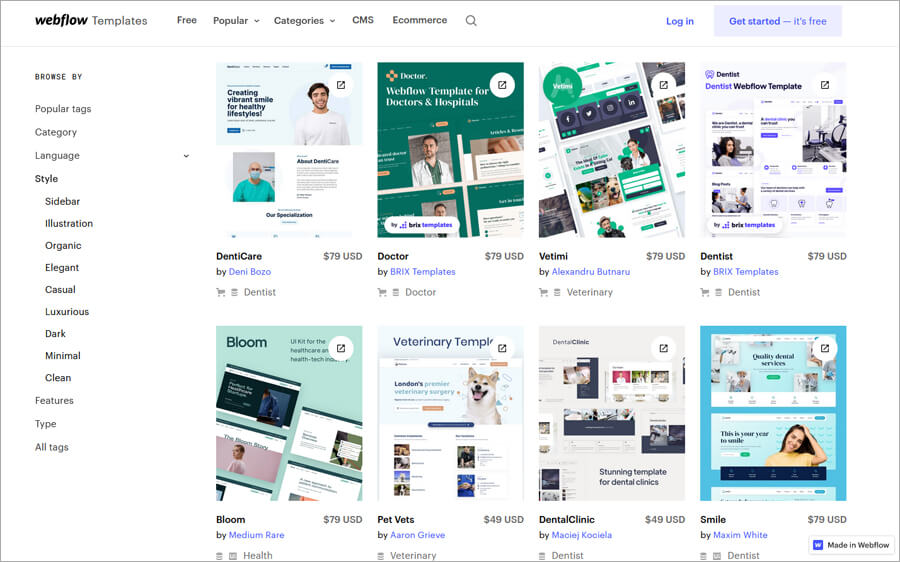Filter by Luxurious style

point(67,312)
